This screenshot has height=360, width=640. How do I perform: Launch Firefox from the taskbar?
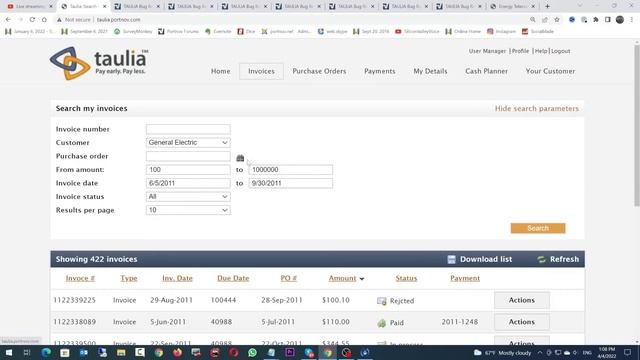pos(178,353)
